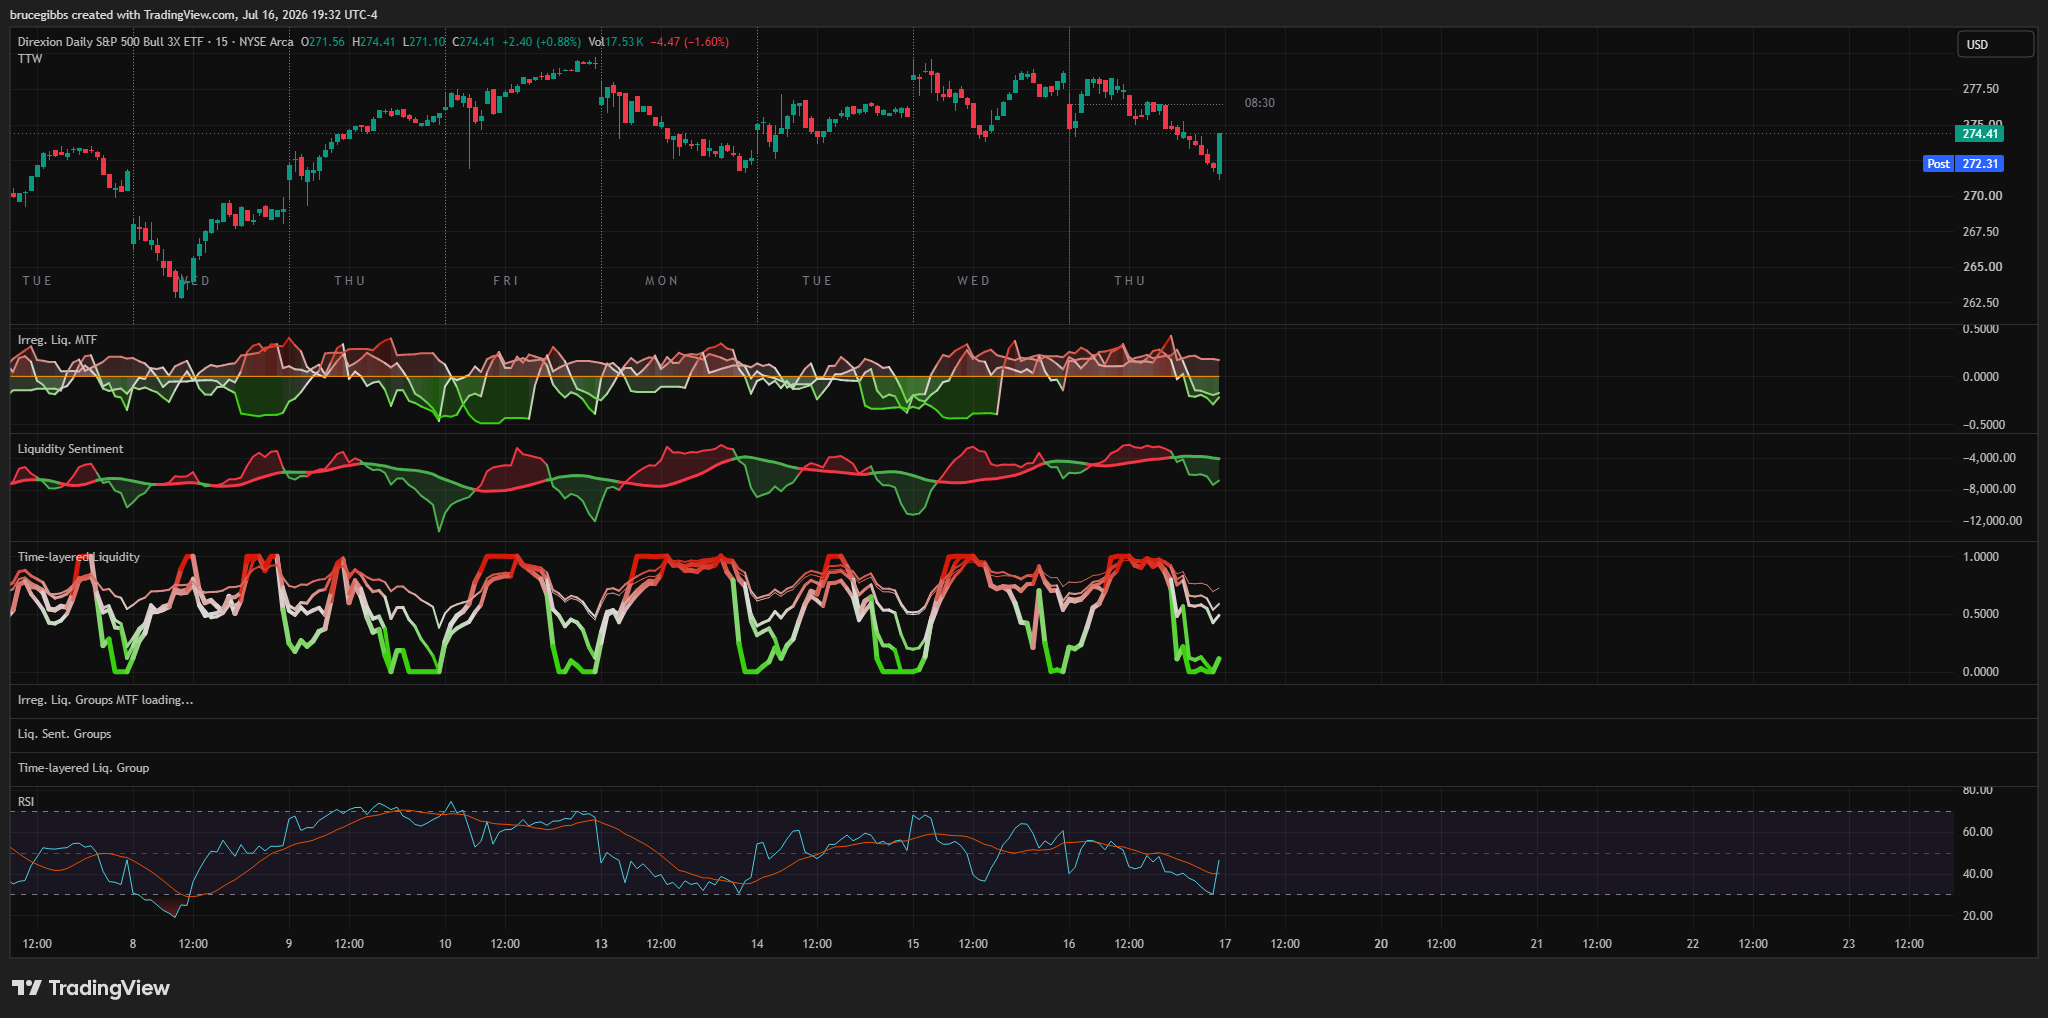Select the Liquidity Sentiment indicator title

[70, 449]
